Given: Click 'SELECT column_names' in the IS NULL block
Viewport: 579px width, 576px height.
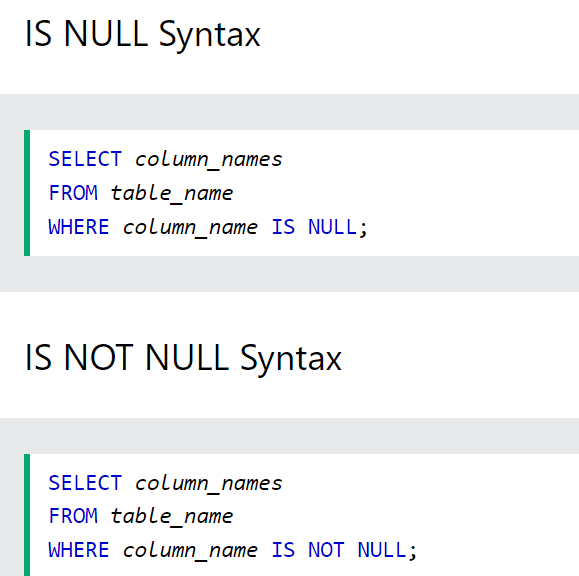Looking at the screenshot, I should tap(165, 160).
